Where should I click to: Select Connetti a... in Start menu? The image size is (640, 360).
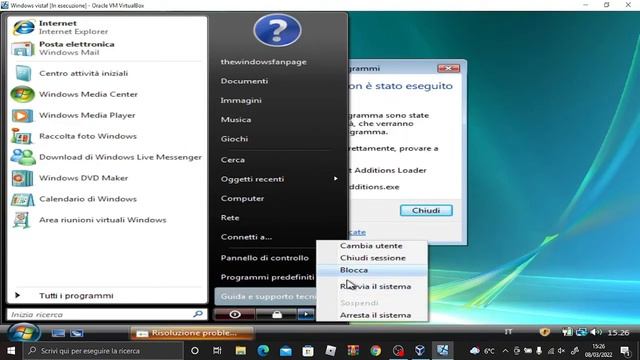pos(246,237)
